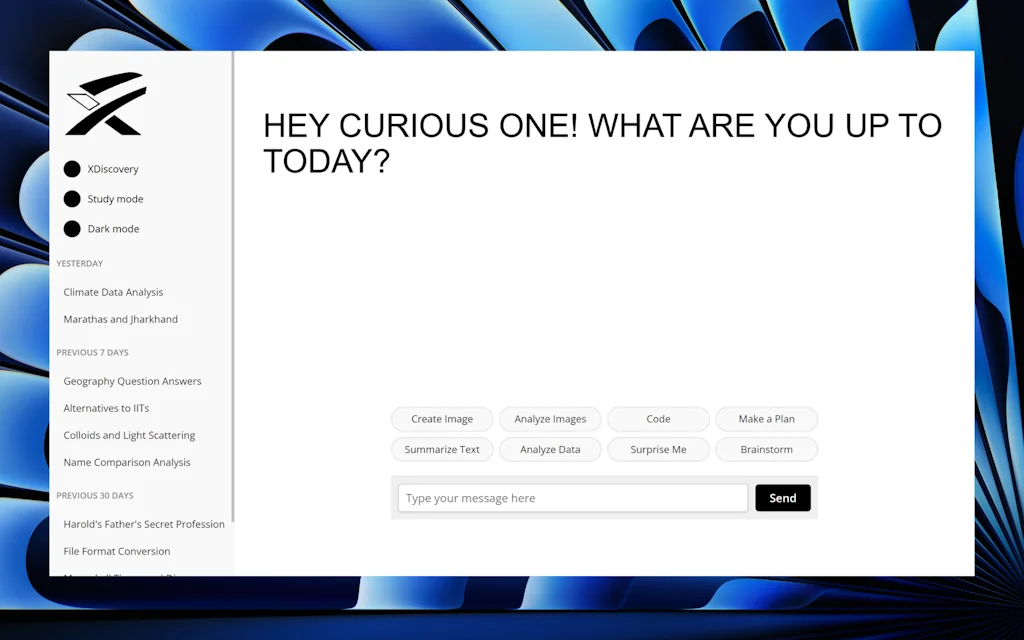This screenshot has width=1024, height=640.
Task: Toggle Dark mode in the sidebar
Action: click(x=101, y=229)
